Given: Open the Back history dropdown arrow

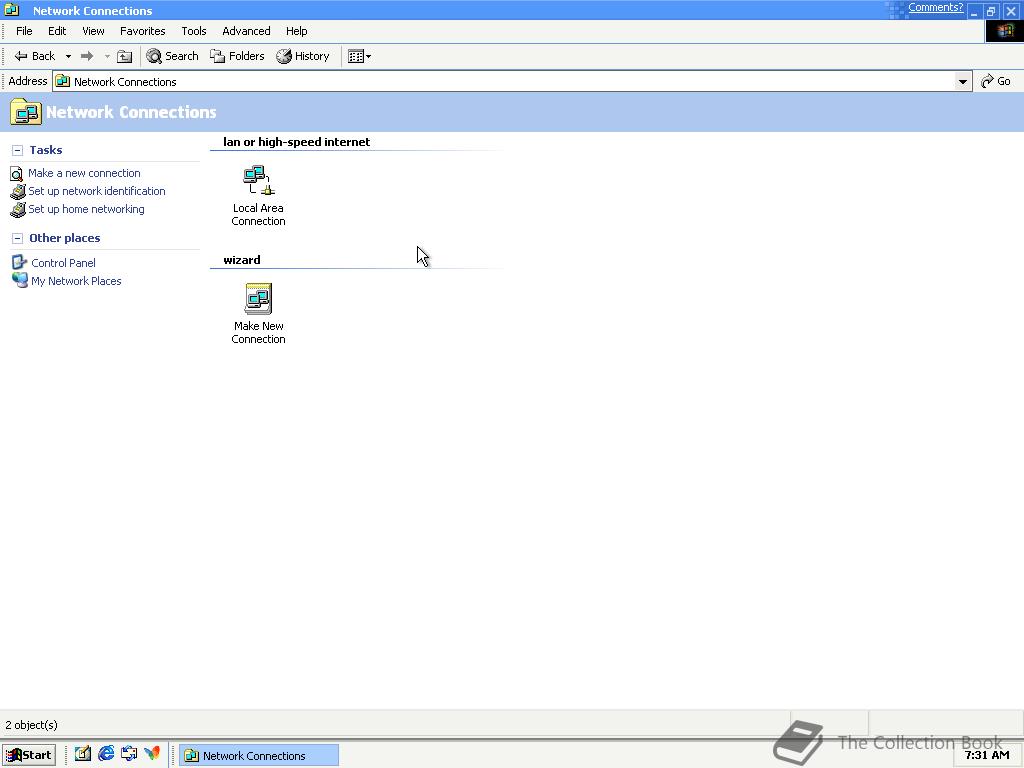Looking at the screenshot, I should click(68, 56).
